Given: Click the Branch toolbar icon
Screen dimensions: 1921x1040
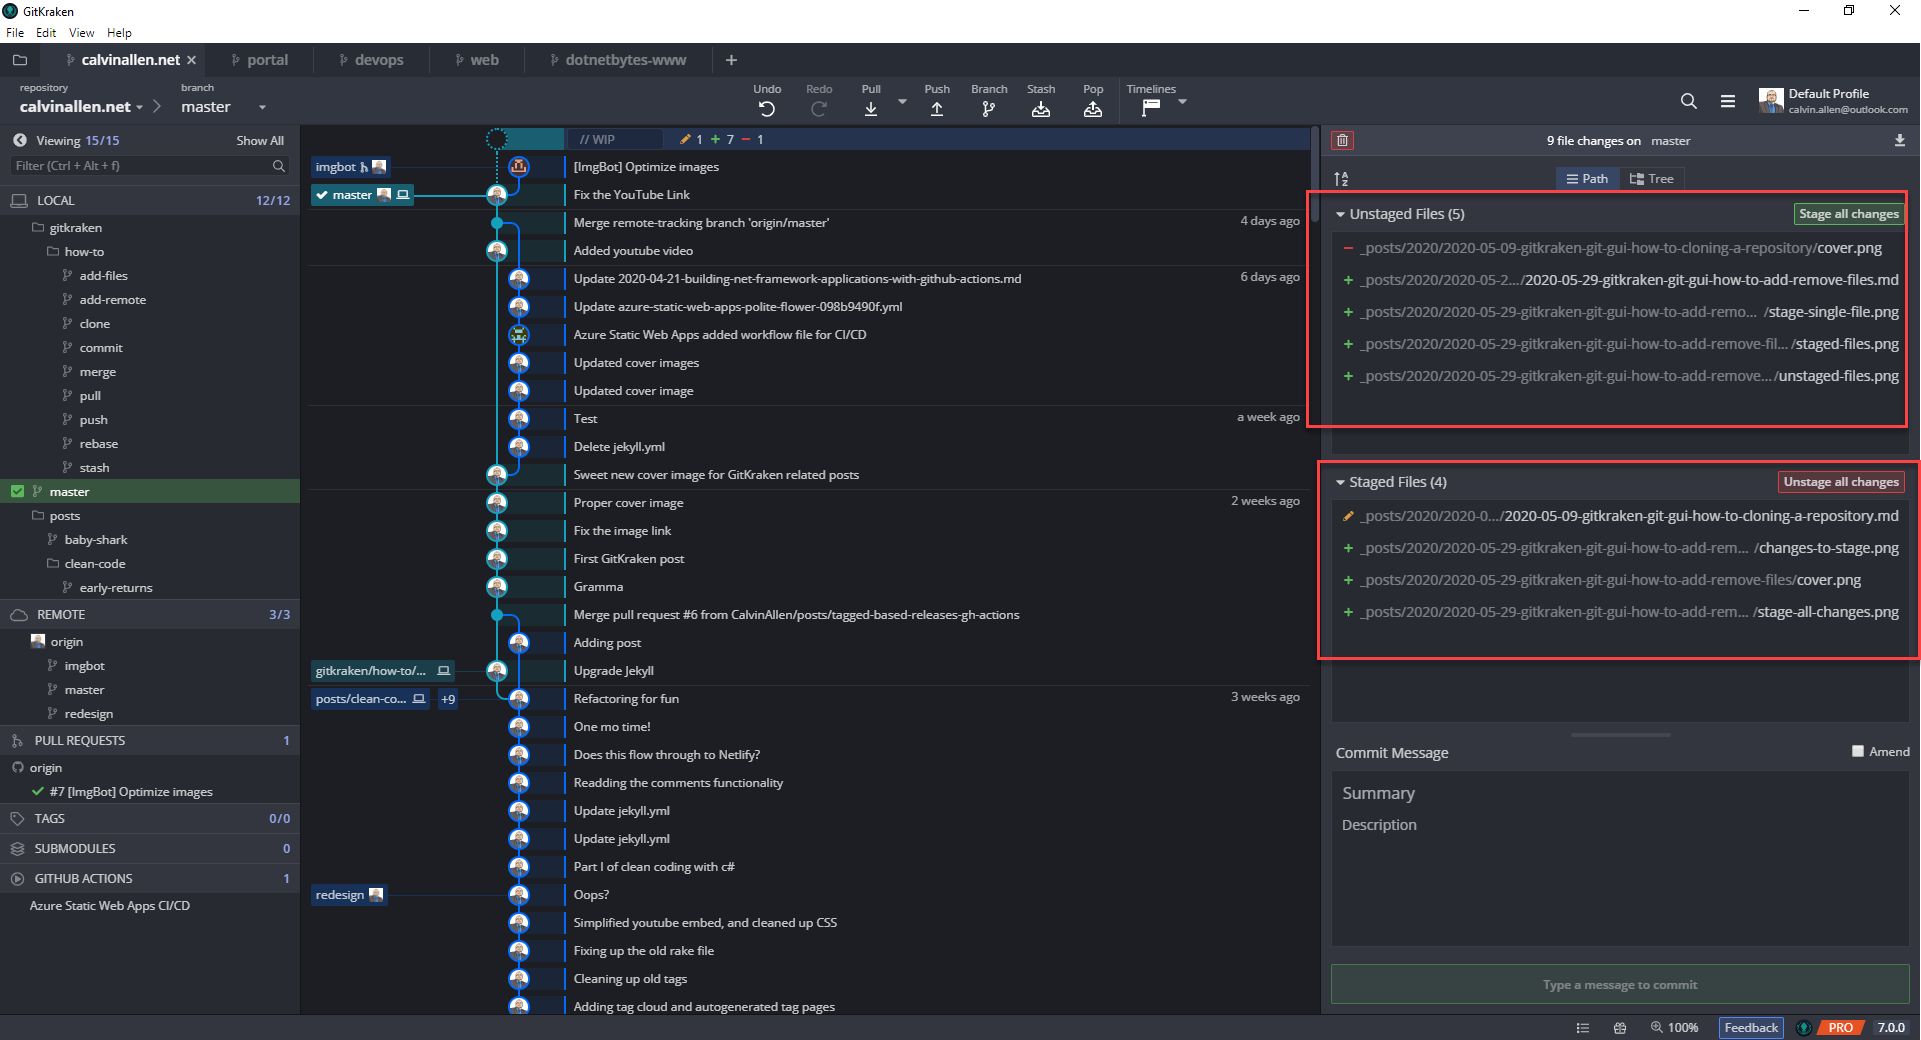Looking at the screenshot, I should 989,109.
